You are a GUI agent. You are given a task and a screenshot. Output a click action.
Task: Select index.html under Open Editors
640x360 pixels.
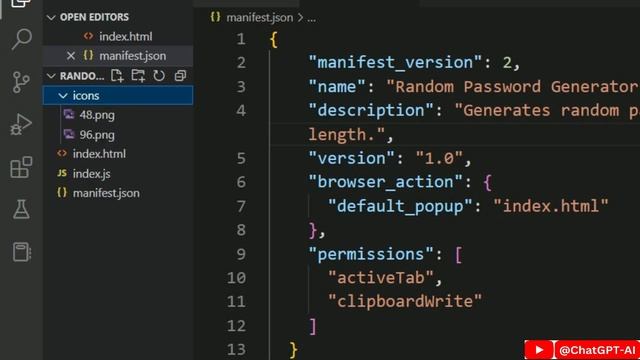[118, 36]
